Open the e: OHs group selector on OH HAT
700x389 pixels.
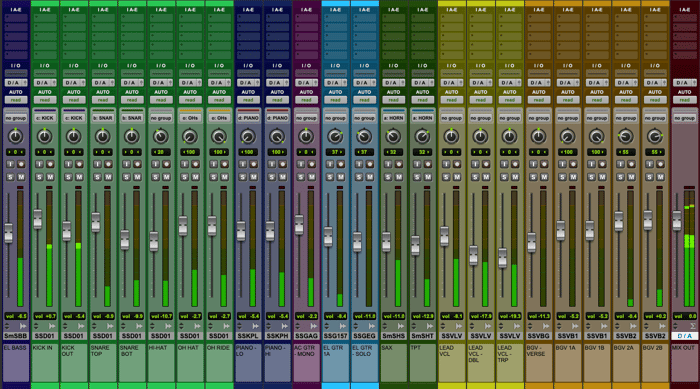(190, 118)
